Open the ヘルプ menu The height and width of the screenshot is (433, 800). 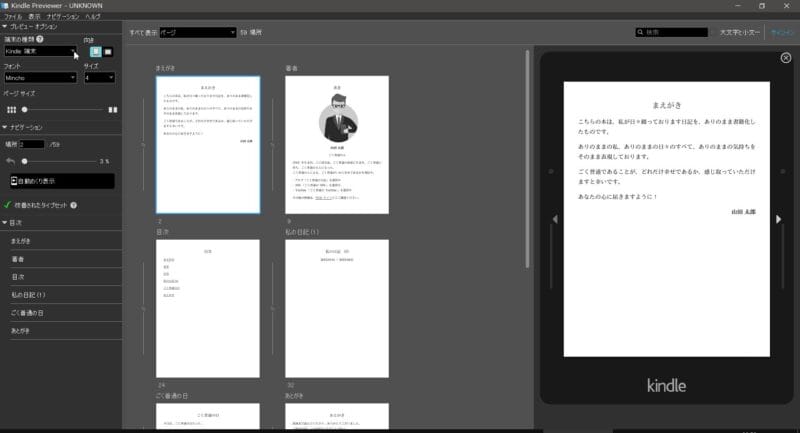[x=93, y=17]
